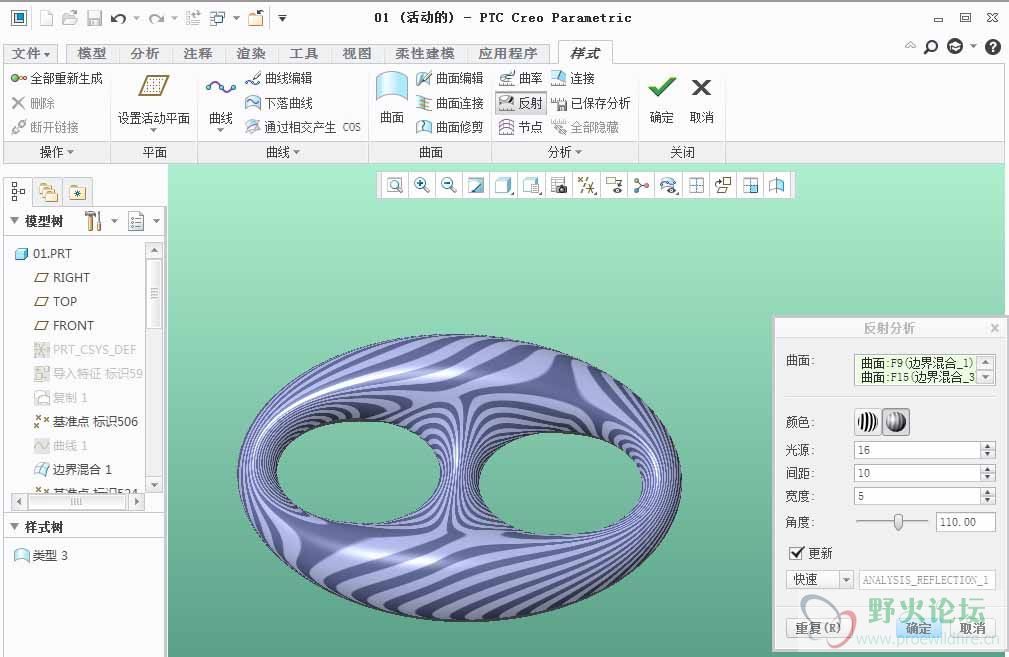Viewport: 1009px width, 657px height.
Task: Click the 曲线 curve creation icon
Action: (x=221, y=87)
